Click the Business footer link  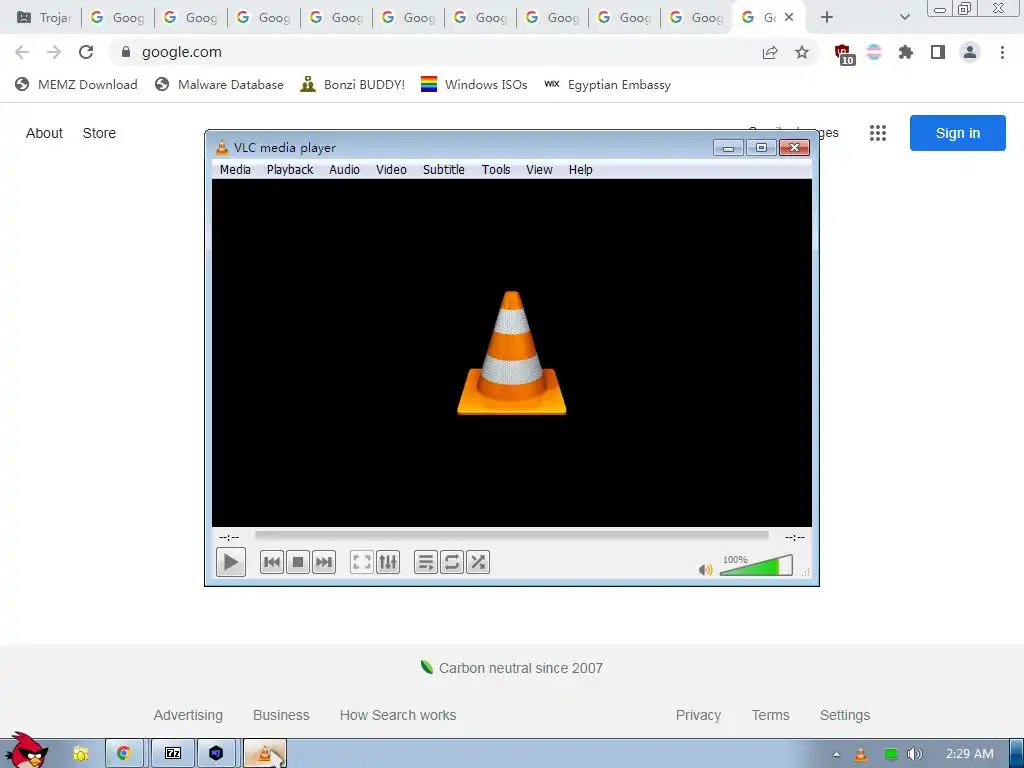tap(281, 715)
